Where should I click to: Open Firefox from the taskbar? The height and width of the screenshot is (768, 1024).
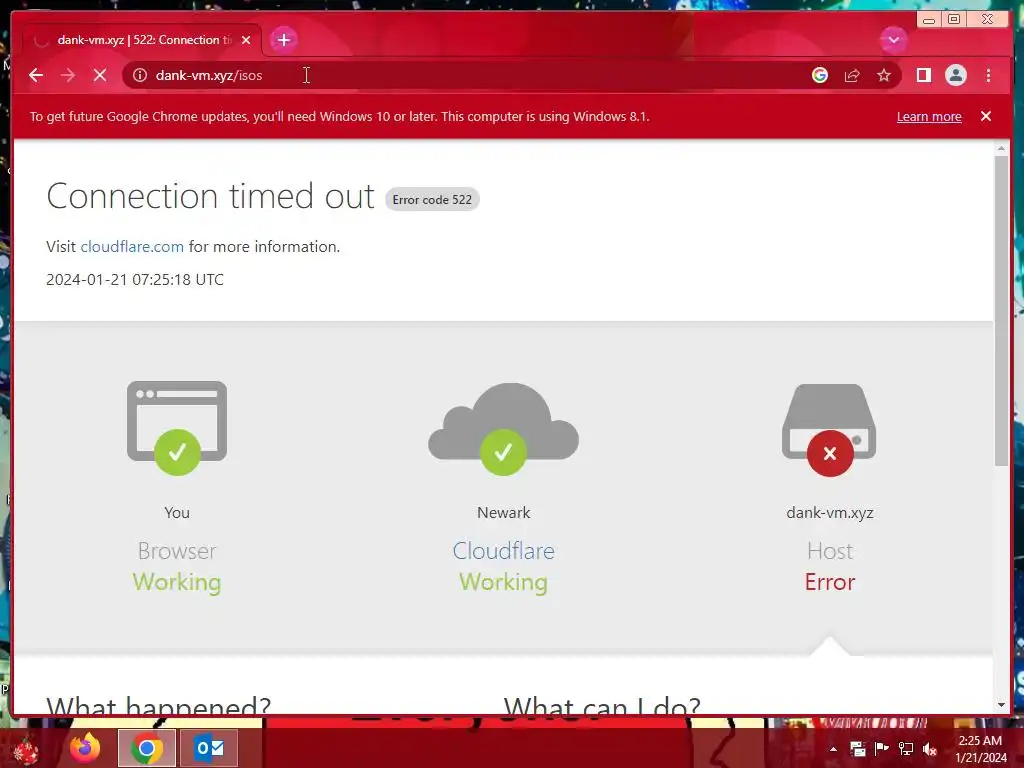click(86, 748)
